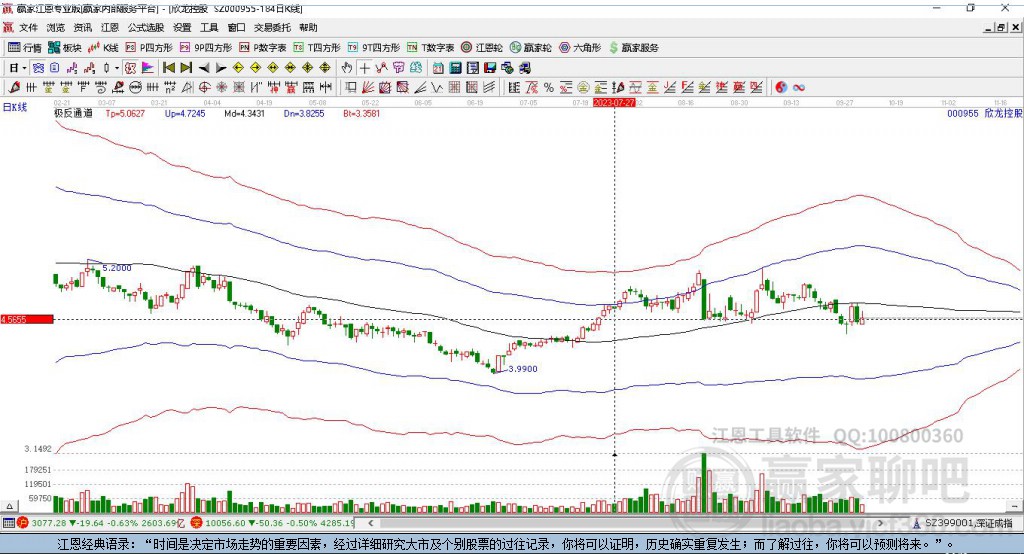Viewport: 1024px width, 554px height.
Task: Click the red-blue yin-yang icon
Action: pyautogui.click(x=781, y=88)
